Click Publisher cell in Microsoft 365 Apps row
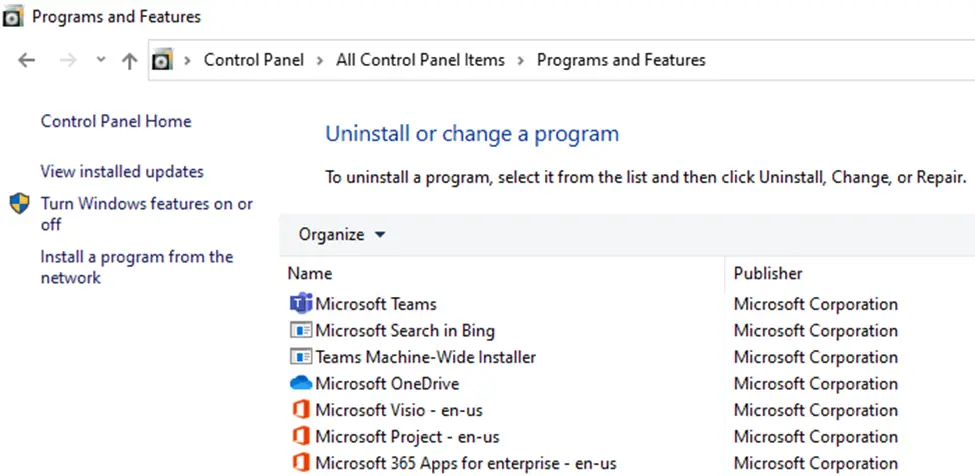Viewport: 975px width, 476px height. pyautogui.click(x=815, y=464)
